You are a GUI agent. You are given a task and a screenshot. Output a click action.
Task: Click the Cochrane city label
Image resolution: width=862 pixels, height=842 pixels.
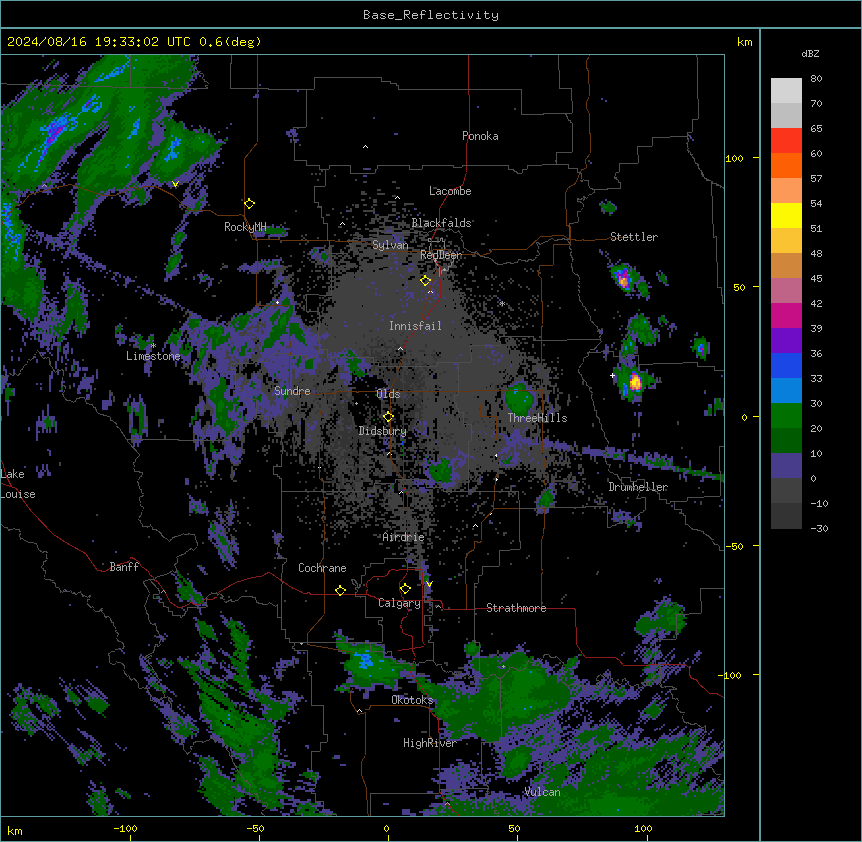tap(322, 568)
